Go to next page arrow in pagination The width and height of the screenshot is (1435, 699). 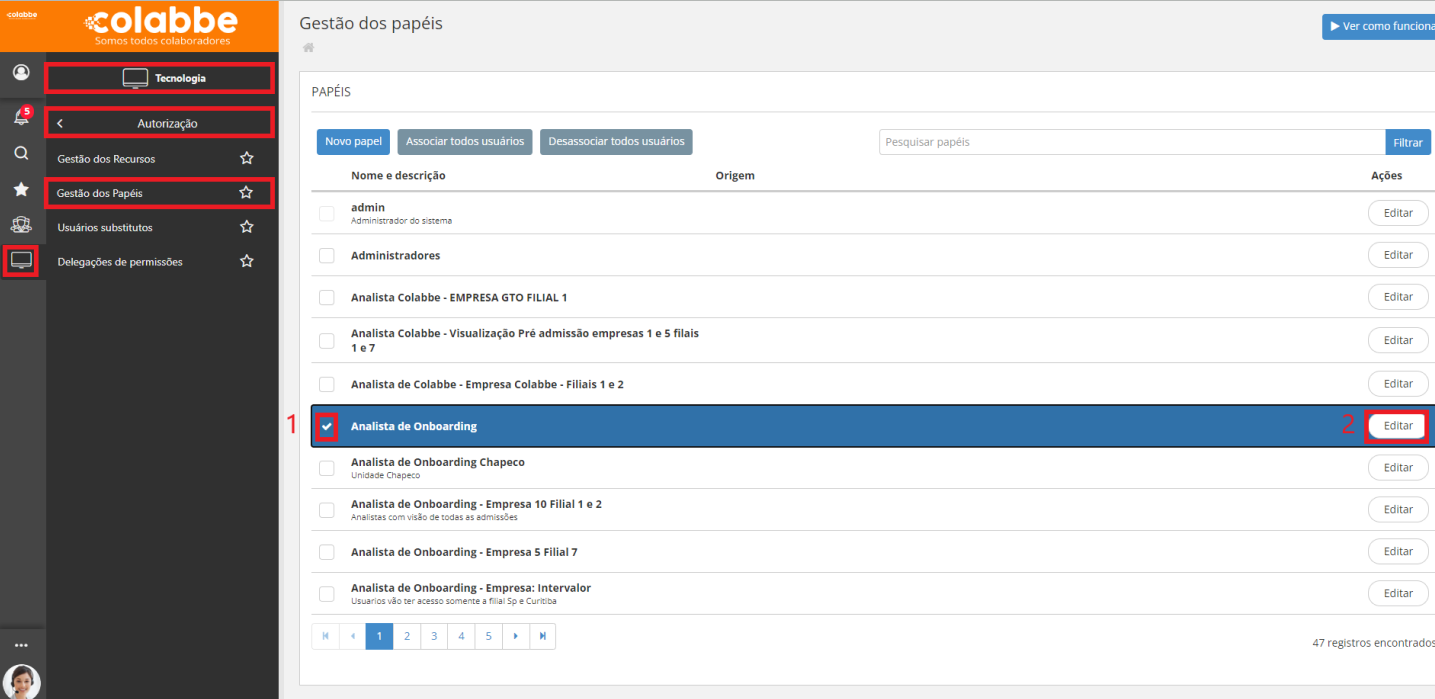click(x=515, y=636)
